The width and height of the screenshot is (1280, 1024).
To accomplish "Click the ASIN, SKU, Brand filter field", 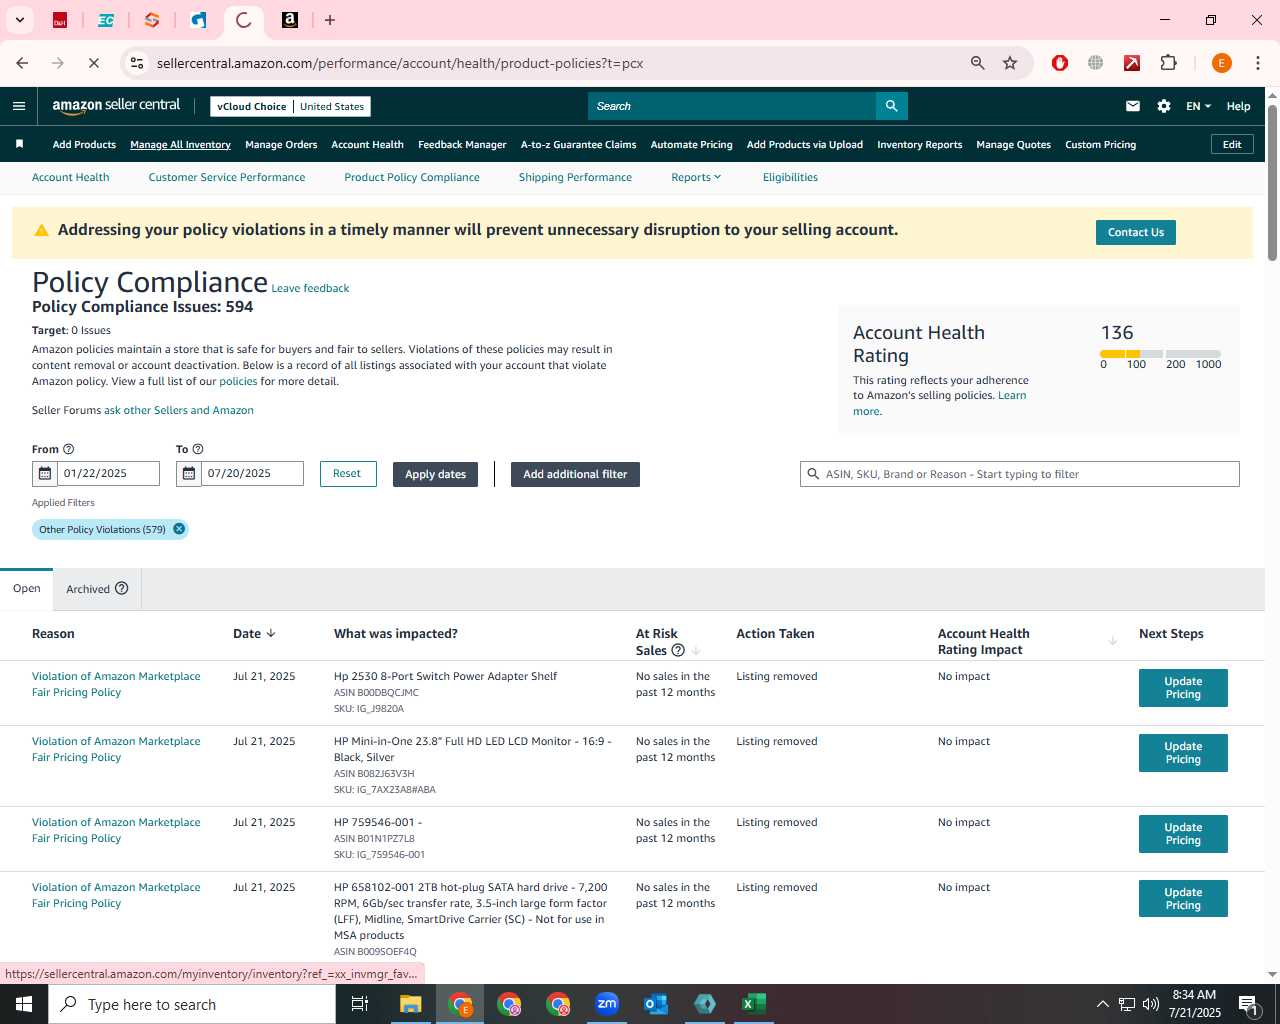I will 1020,474.
